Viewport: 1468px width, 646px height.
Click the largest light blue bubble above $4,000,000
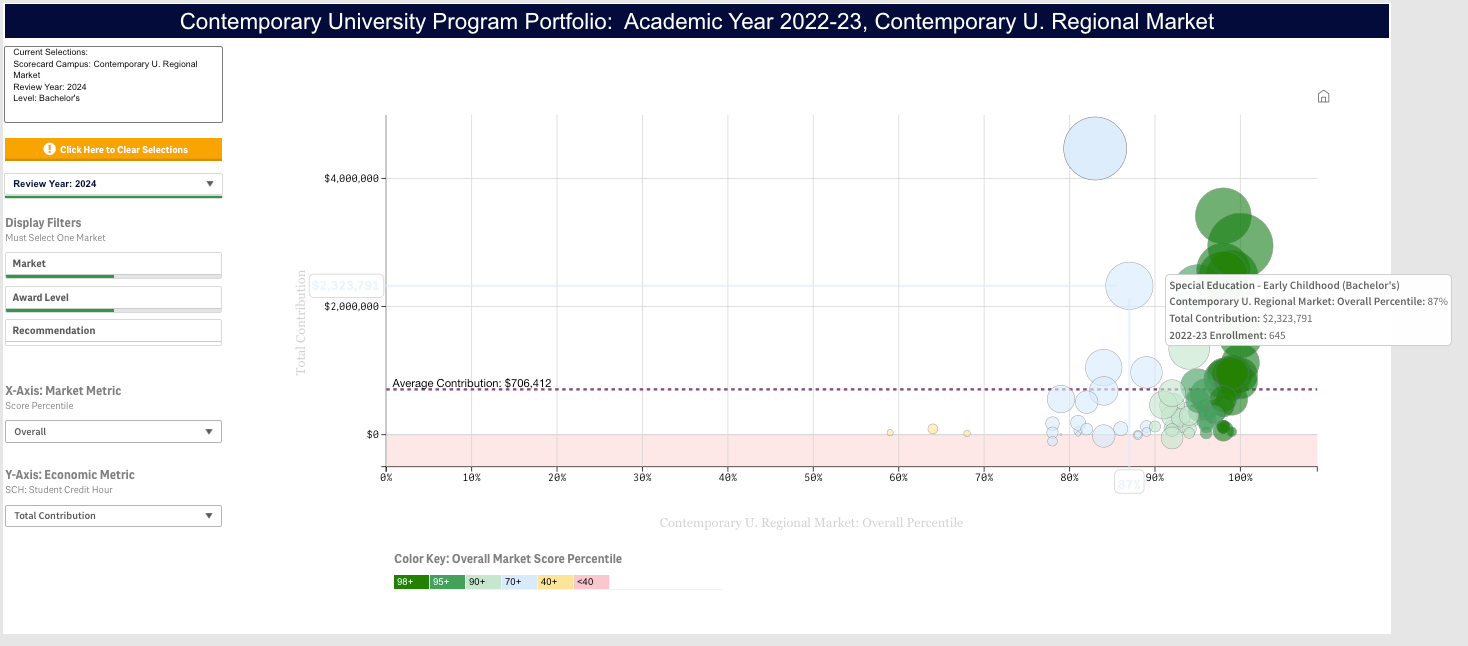point(1095,148)
